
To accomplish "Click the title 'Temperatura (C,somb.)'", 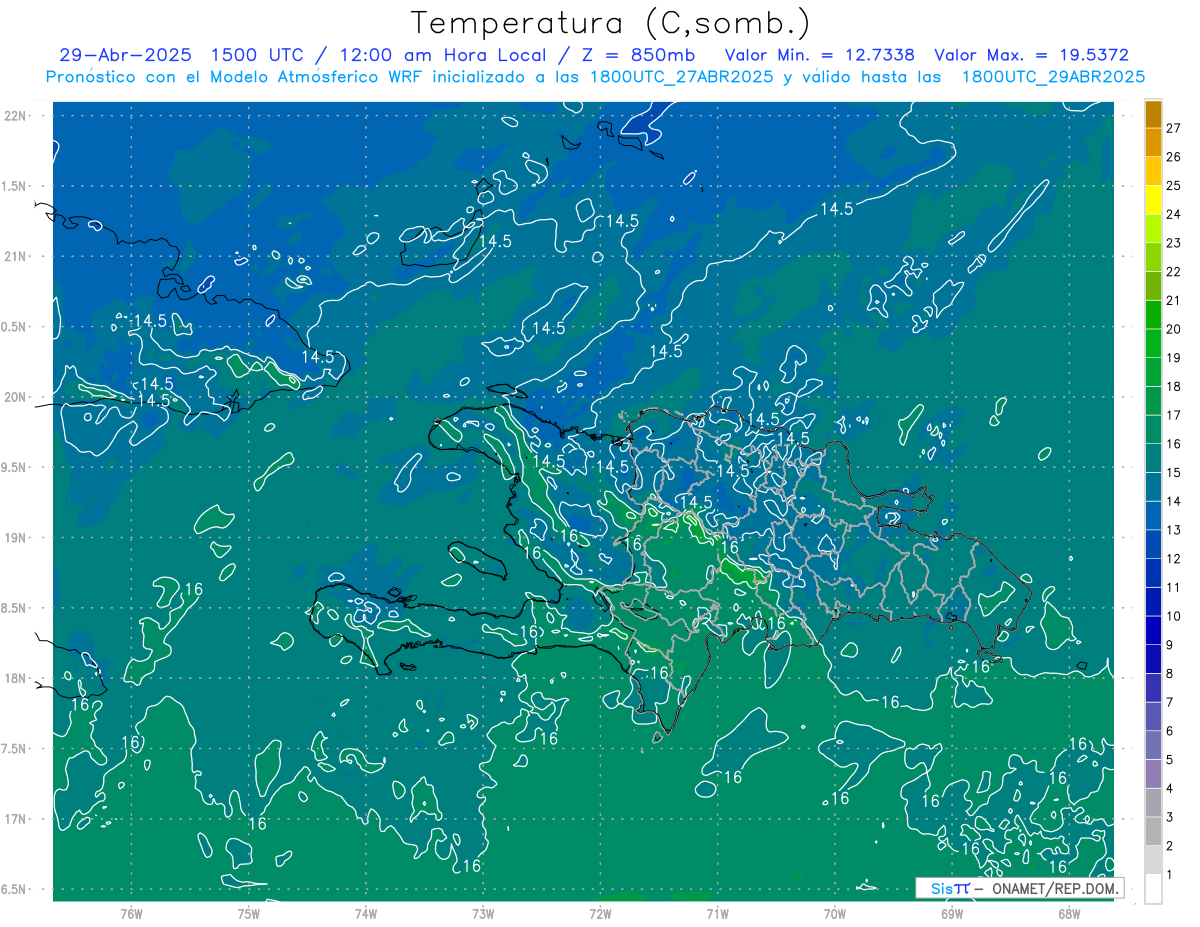I will point(610,24).
